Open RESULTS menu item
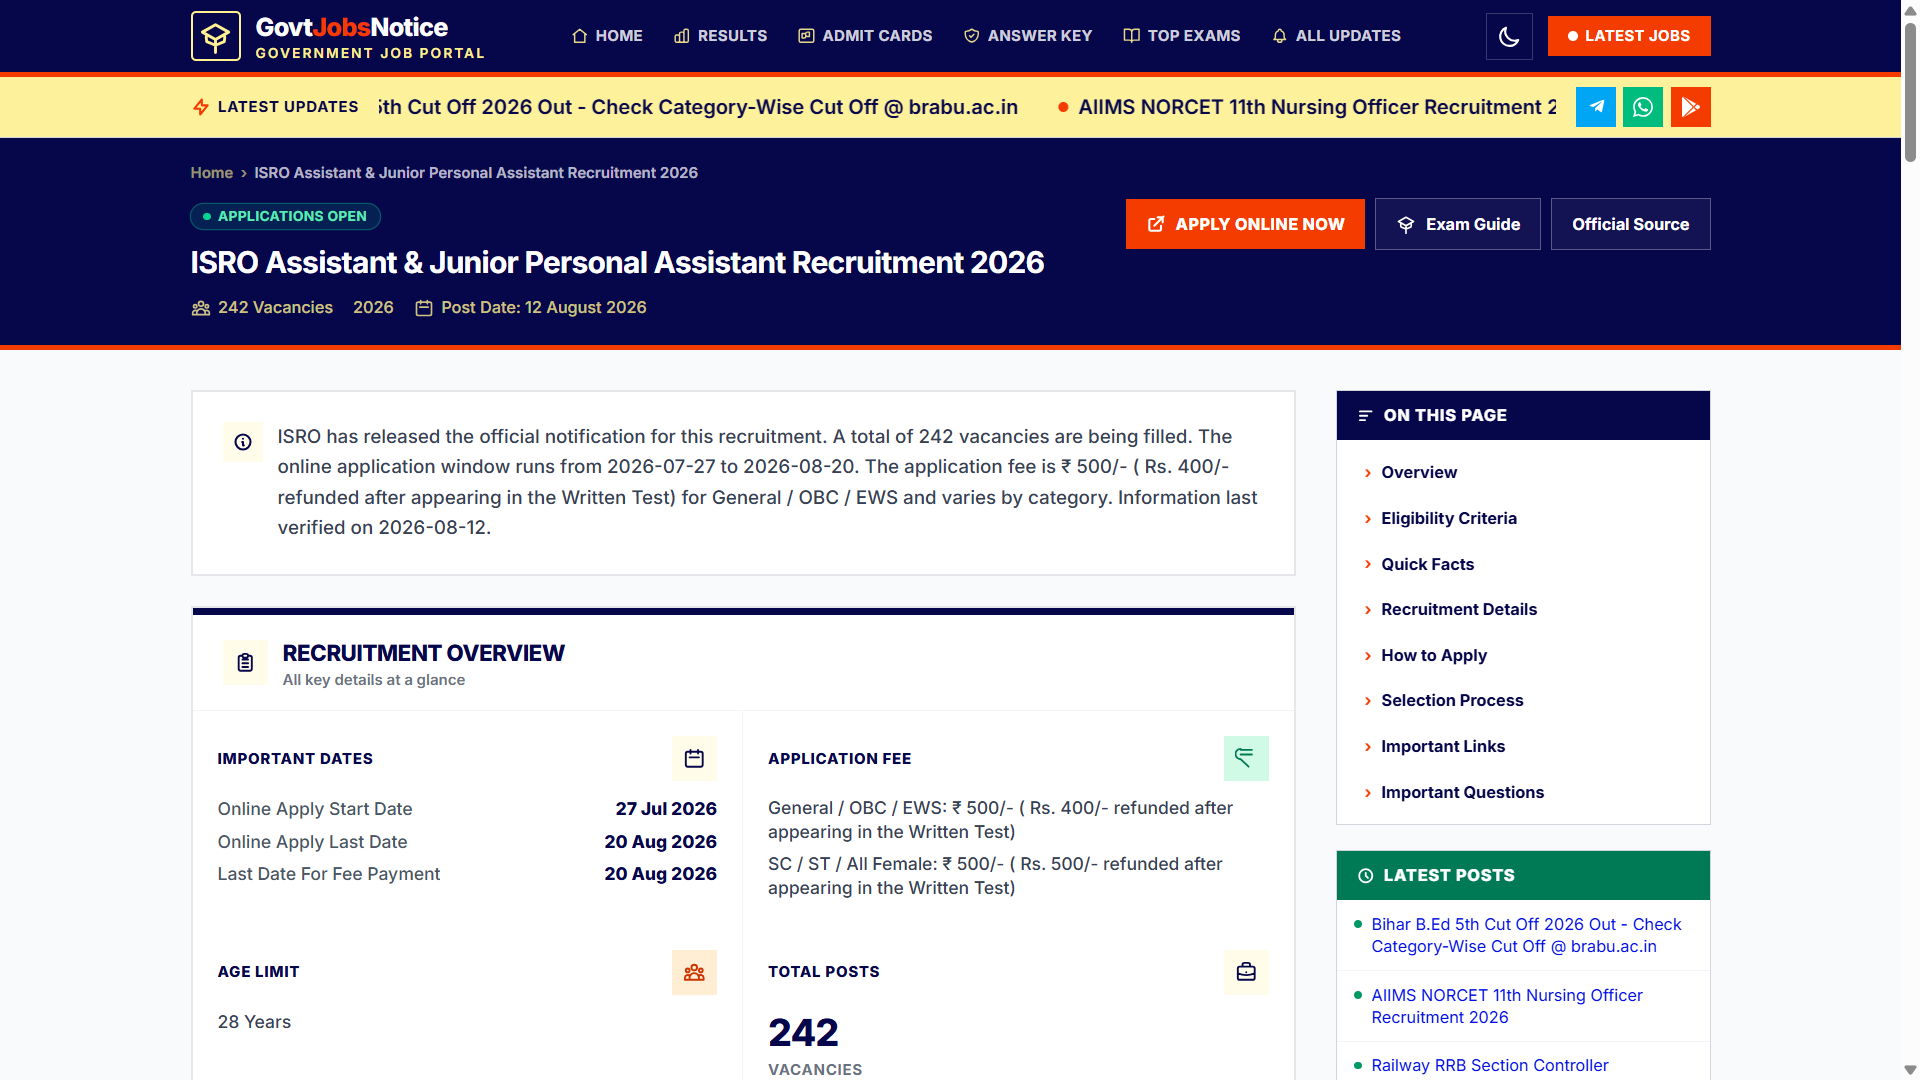1920x1080 pixels. [720, 36]
